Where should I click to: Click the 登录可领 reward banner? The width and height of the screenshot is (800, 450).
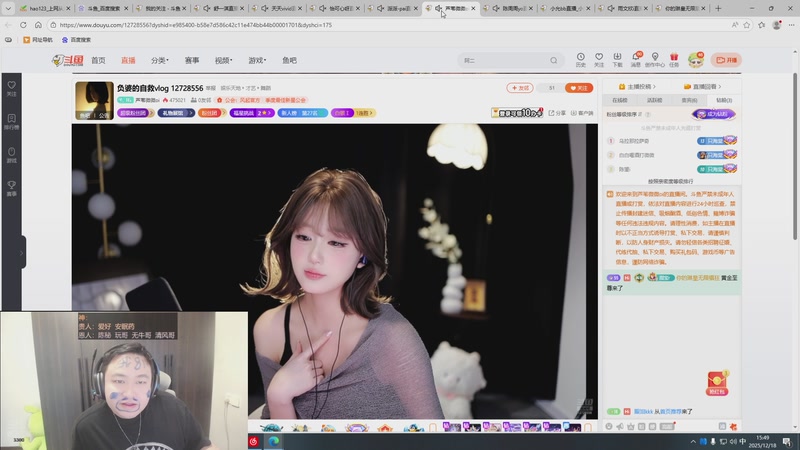517,112
